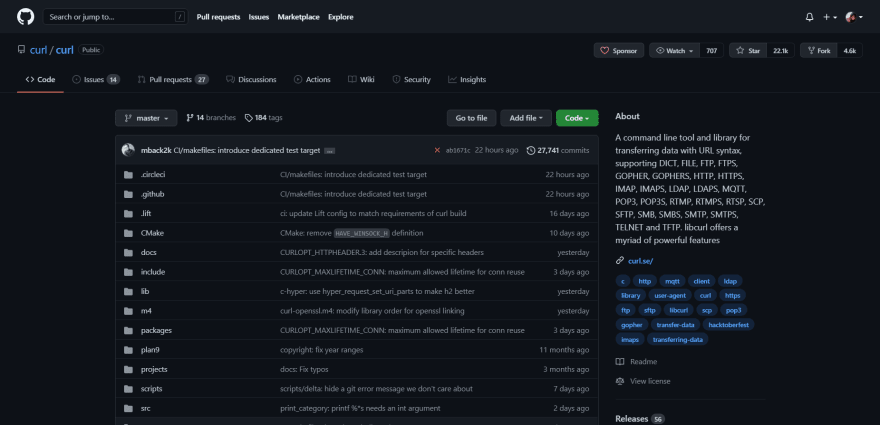
Task: Fork the repository
Action: (818, 51)
